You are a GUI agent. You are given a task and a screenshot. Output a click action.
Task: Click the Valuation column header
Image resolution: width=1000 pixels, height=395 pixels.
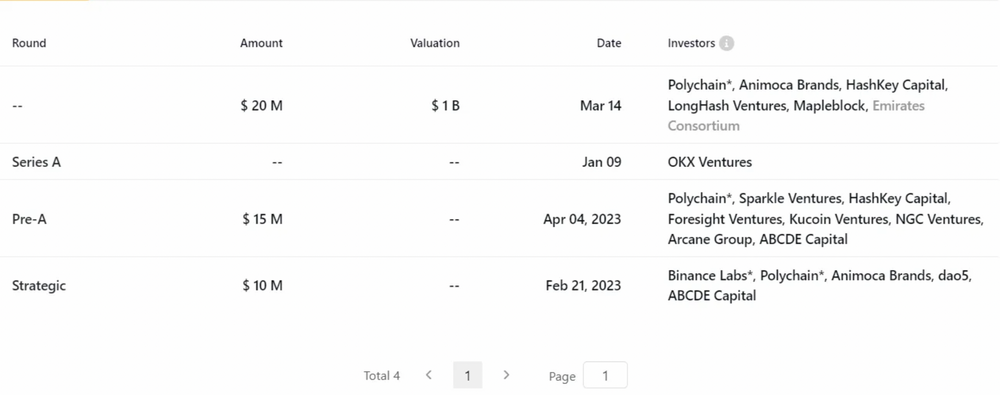[x=435, y=43]
